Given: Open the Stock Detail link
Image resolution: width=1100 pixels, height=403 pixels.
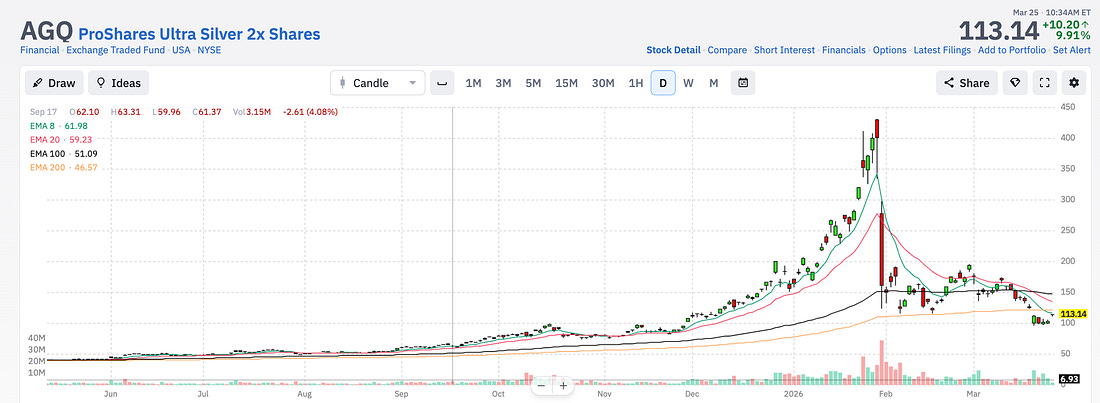Looking at the screenshot, I should [673, 50].
